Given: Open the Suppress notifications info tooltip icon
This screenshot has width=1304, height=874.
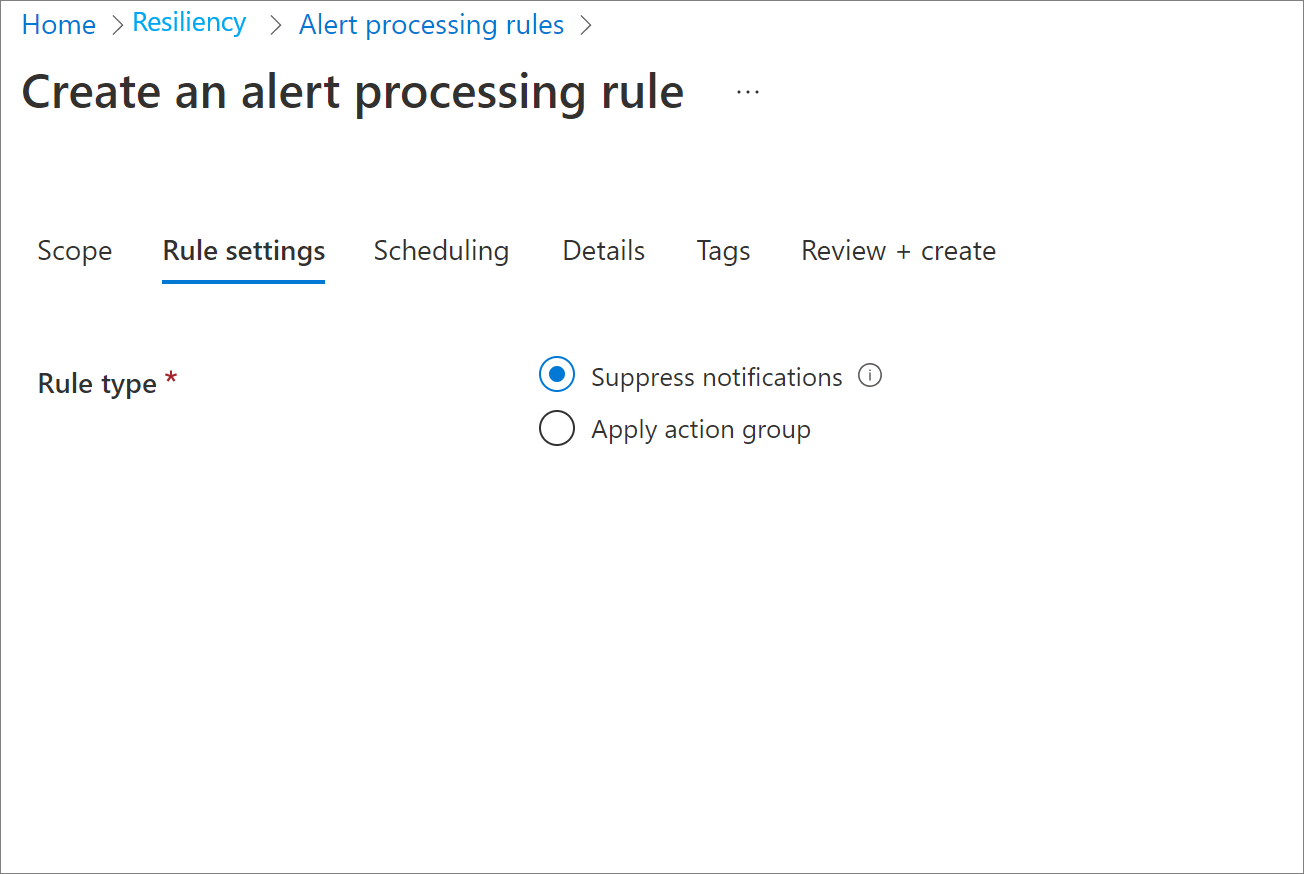Looking at the screenshot, I should (x=870, y=375).
